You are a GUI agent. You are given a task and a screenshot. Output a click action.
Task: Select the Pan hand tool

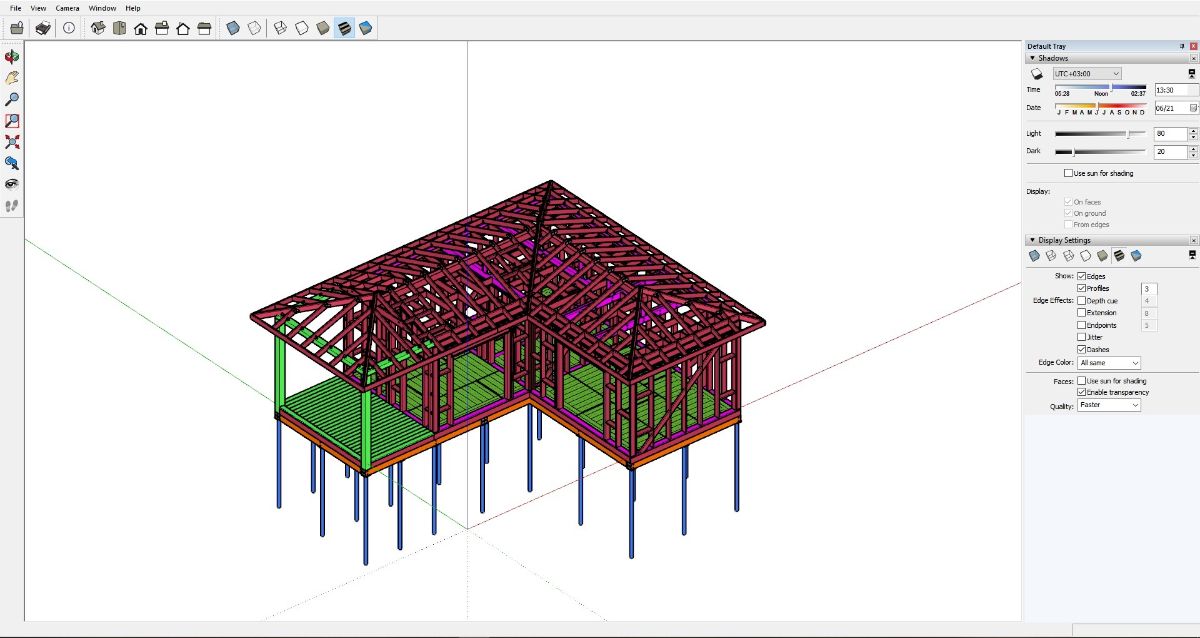click(12, 78)
